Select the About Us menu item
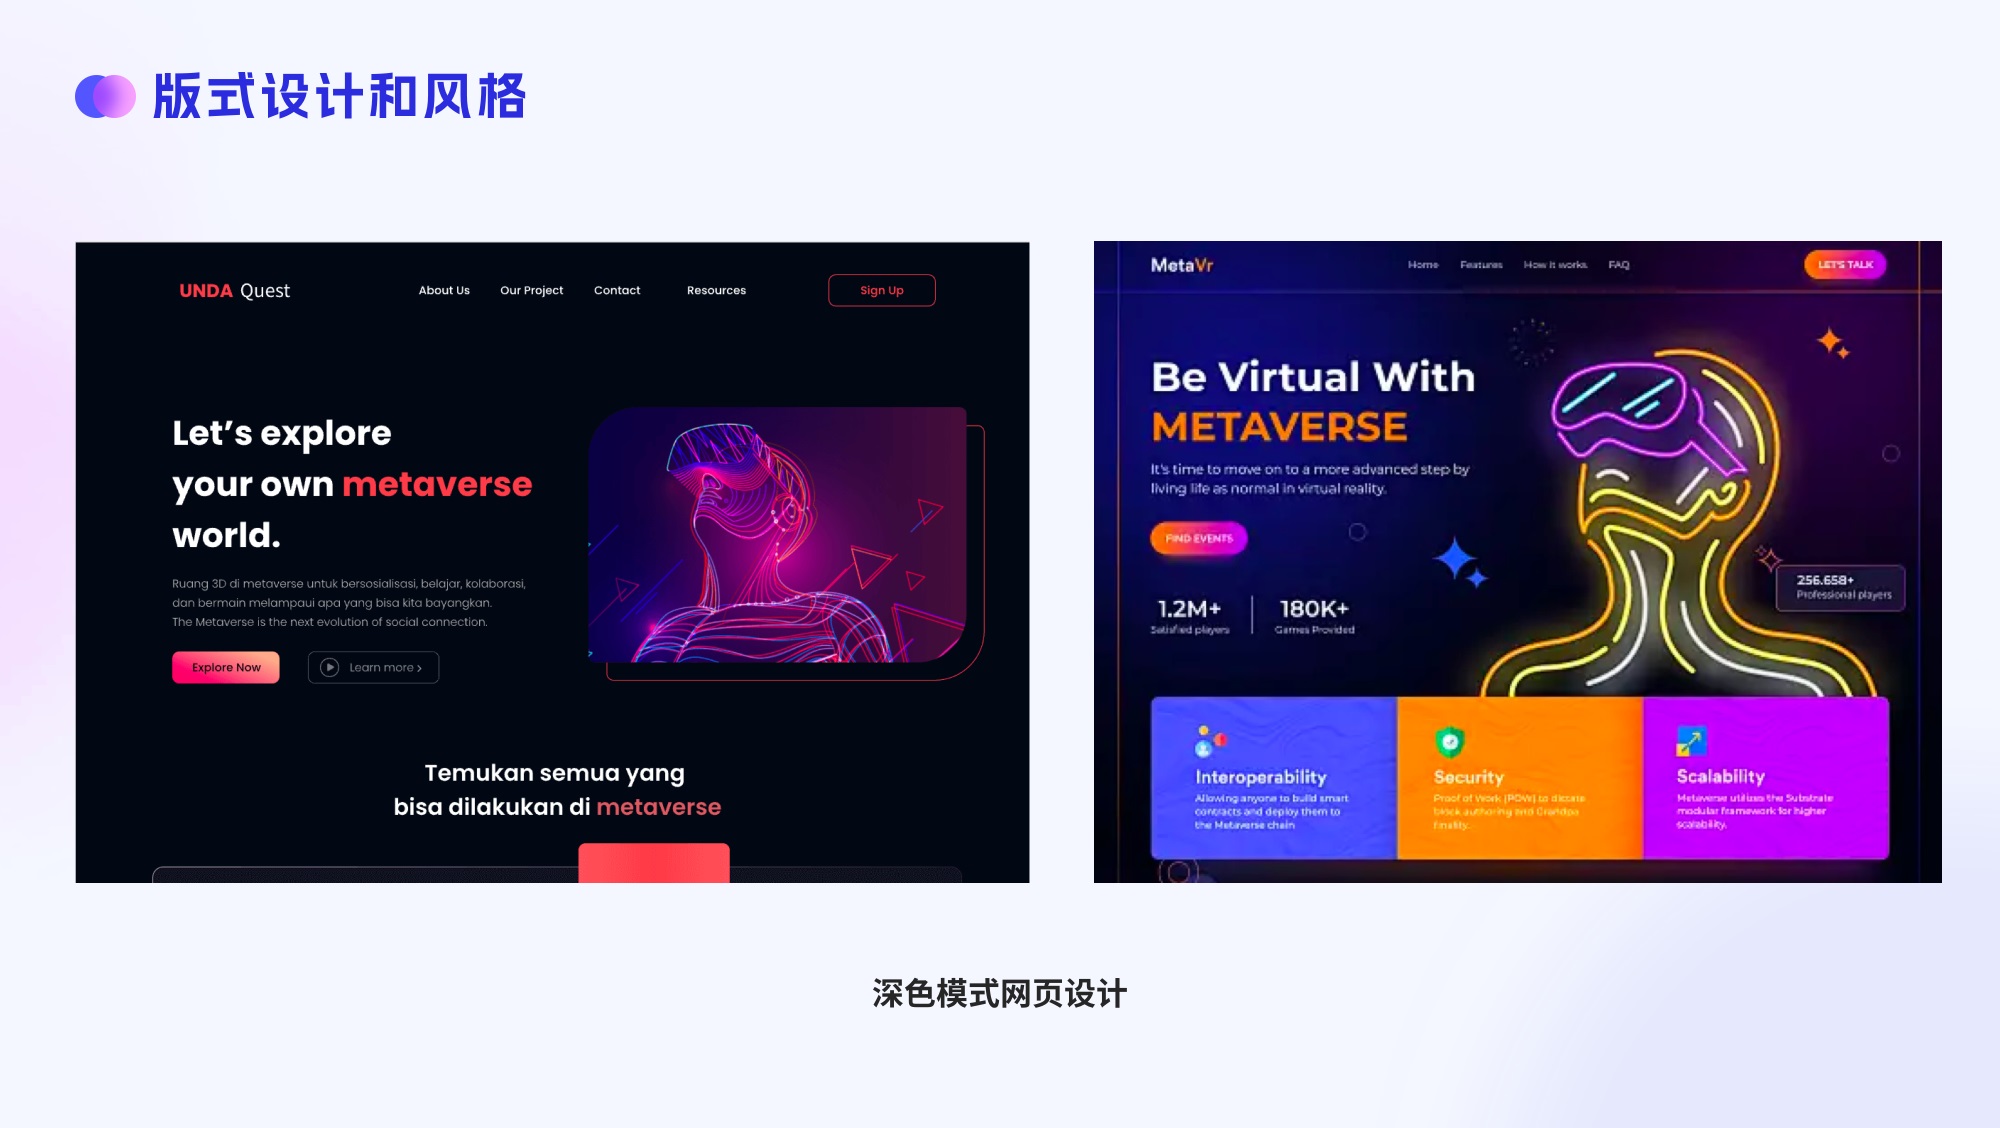The image size is (2000, 1128). [444, 290]
